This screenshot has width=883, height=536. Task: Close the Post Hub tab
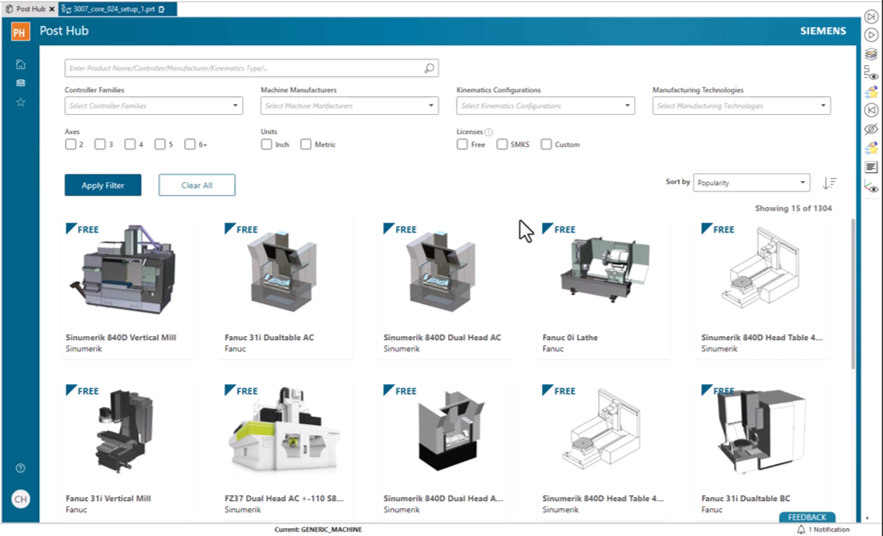pyautogui.click(x=52, y=9)
